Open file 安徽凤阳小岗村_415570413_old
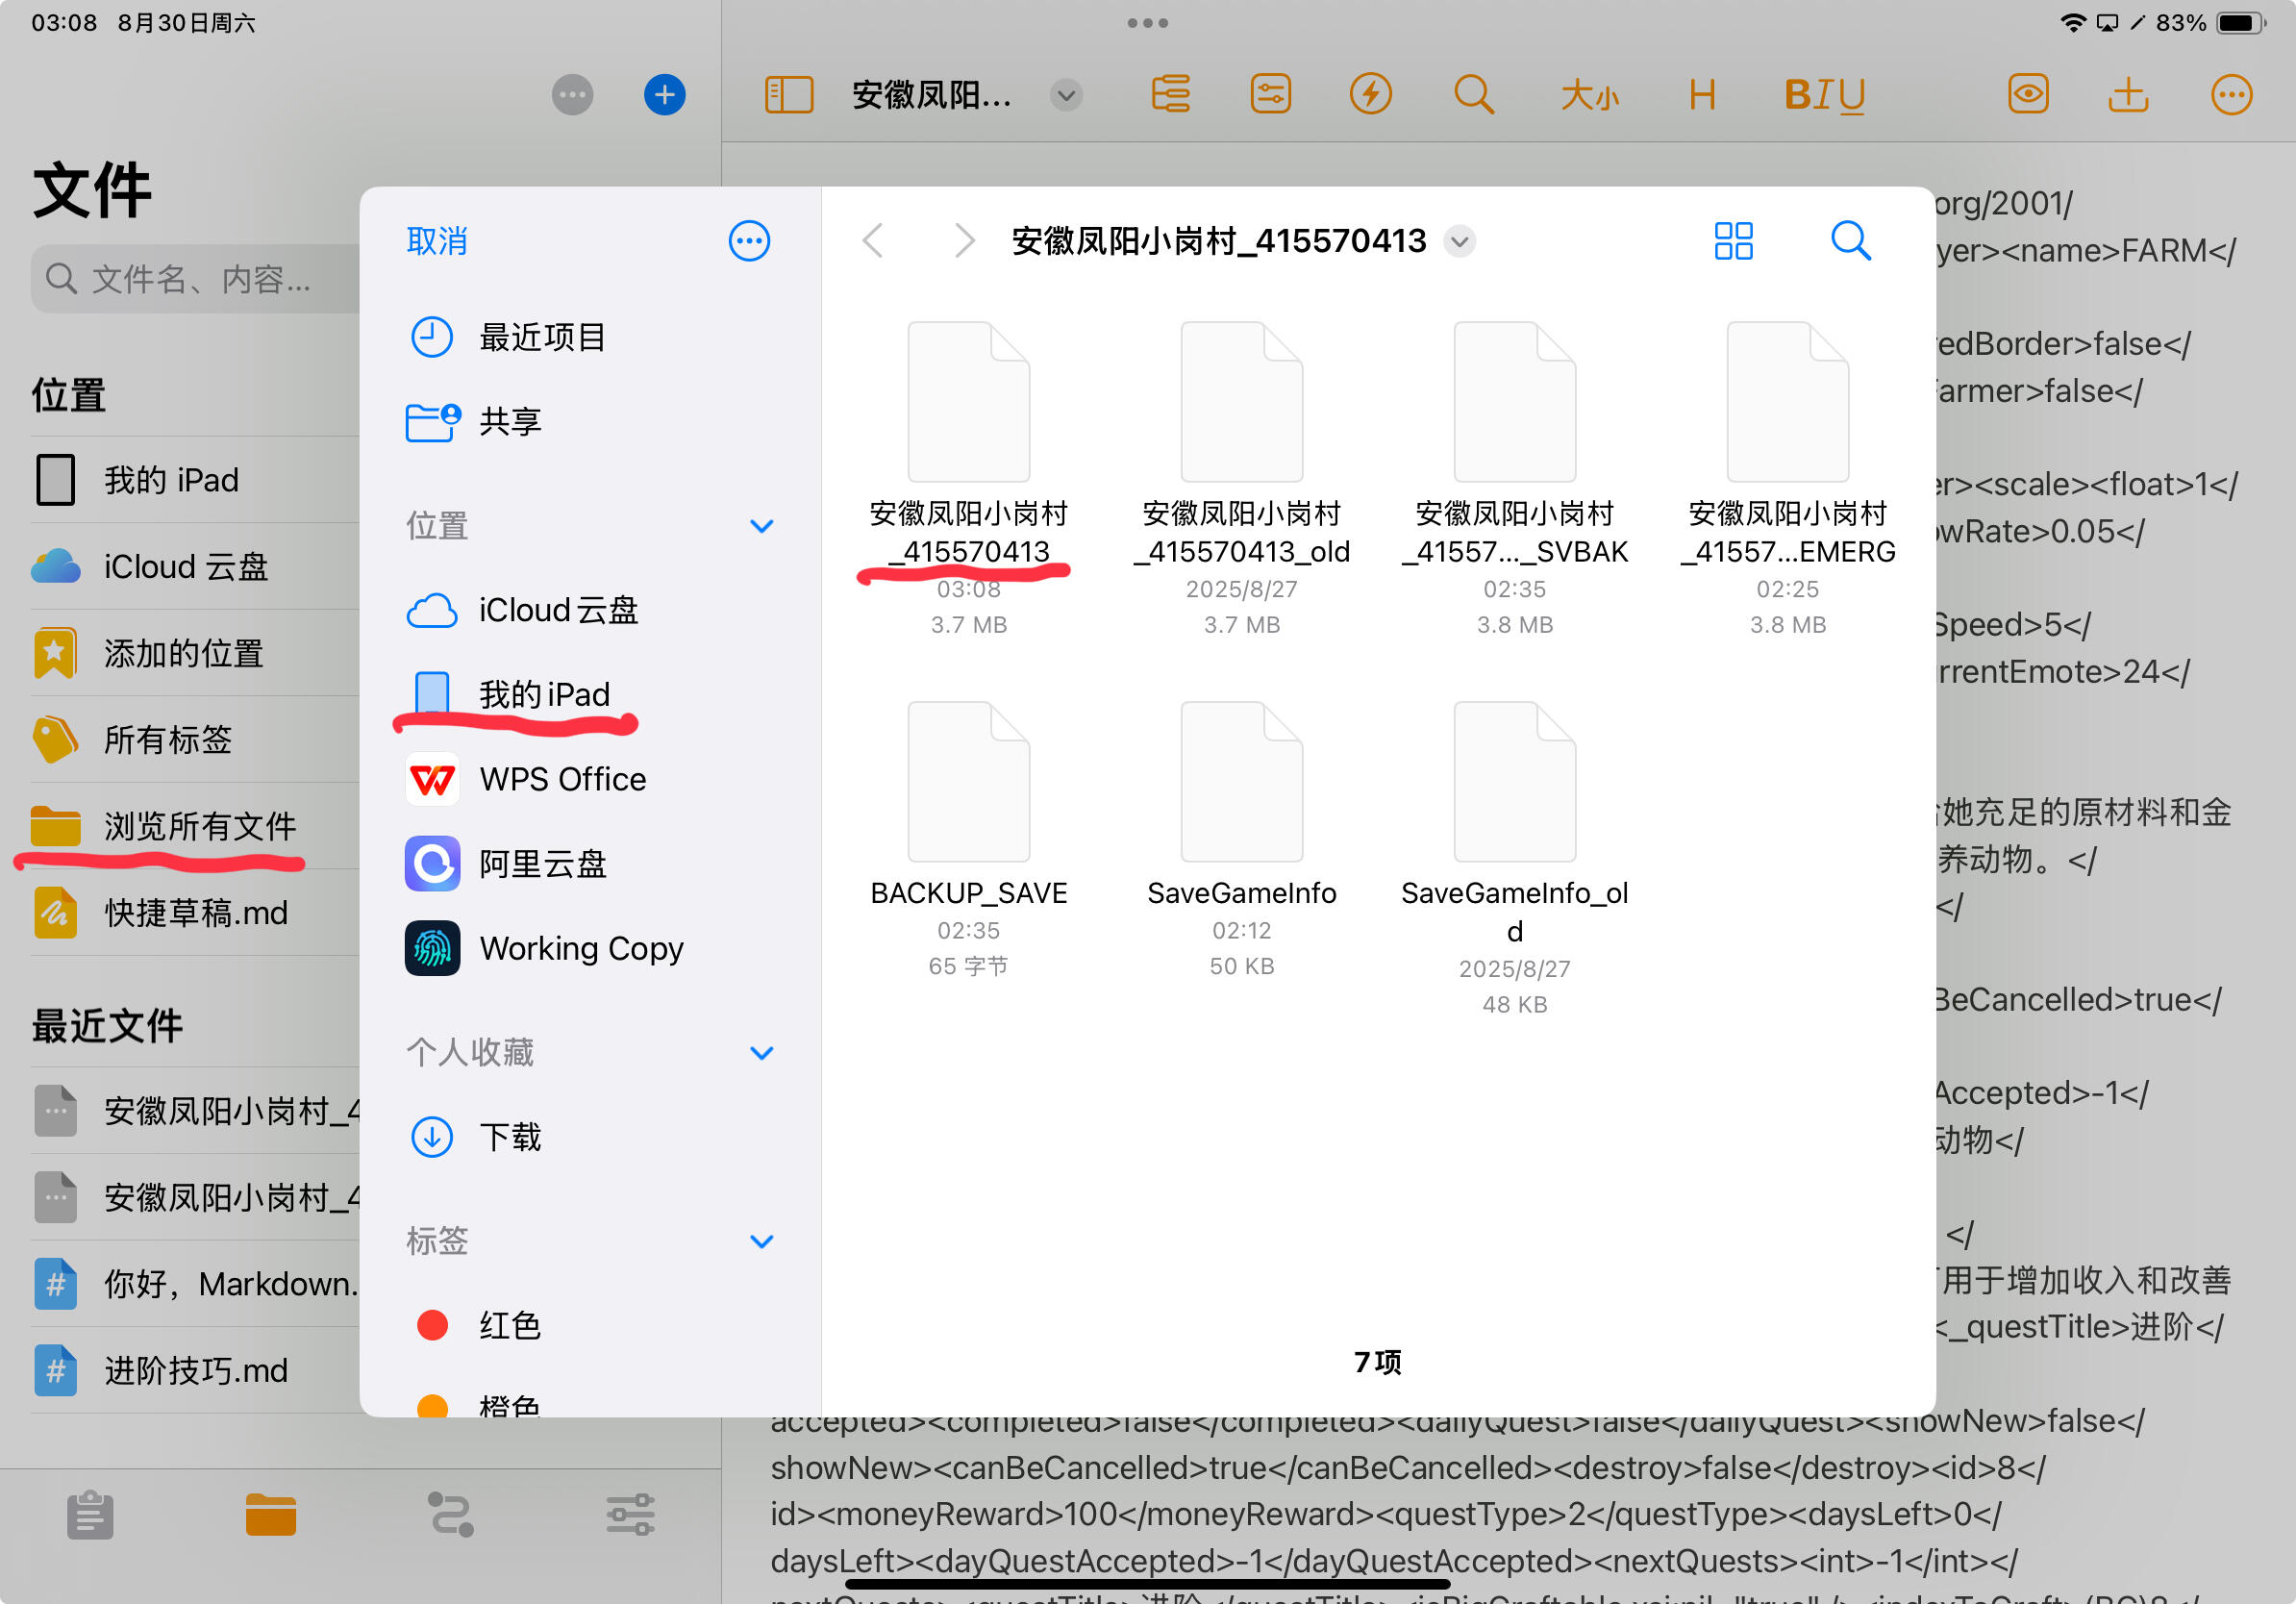The height and width of the screenshot is (1604, 2296). 1241,479
